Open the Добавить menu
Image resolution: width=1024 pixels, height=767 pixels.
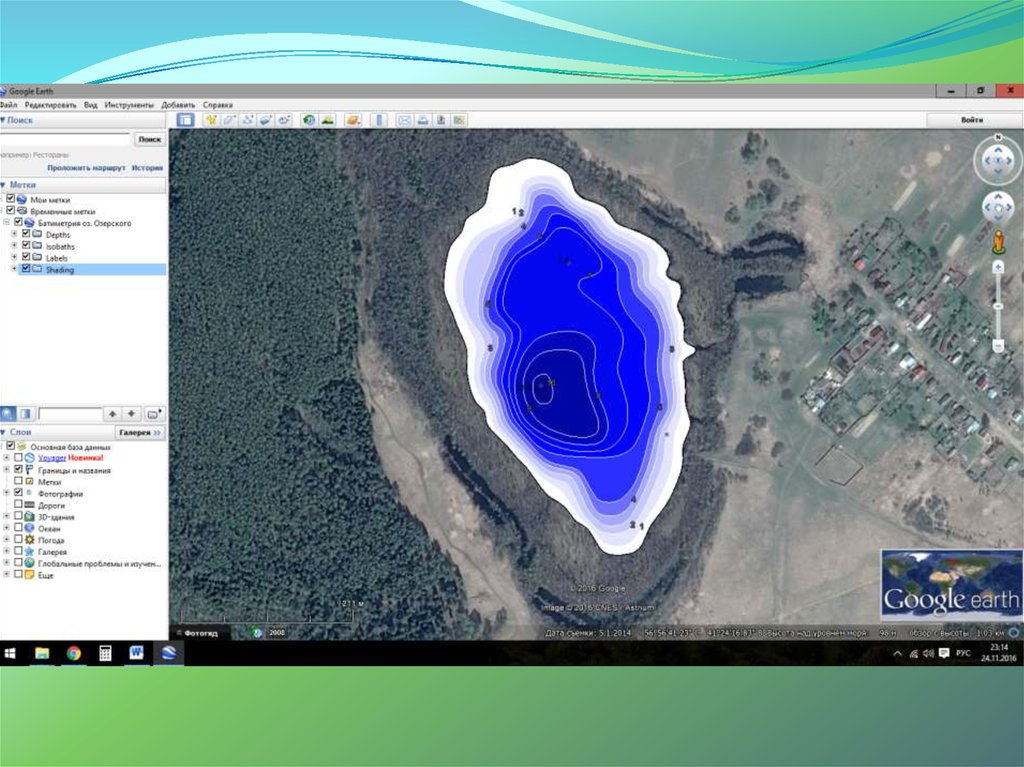coord(178,105)
